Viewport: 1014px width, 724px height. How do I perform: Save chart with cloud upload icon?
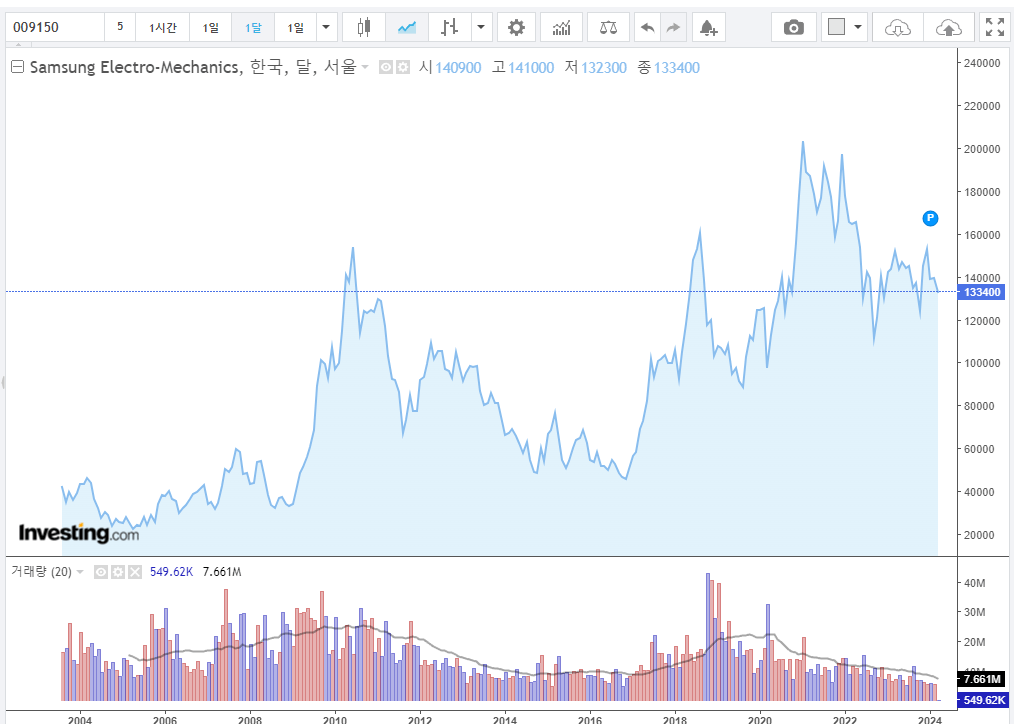pyautogui.click(x=949, y=27)
